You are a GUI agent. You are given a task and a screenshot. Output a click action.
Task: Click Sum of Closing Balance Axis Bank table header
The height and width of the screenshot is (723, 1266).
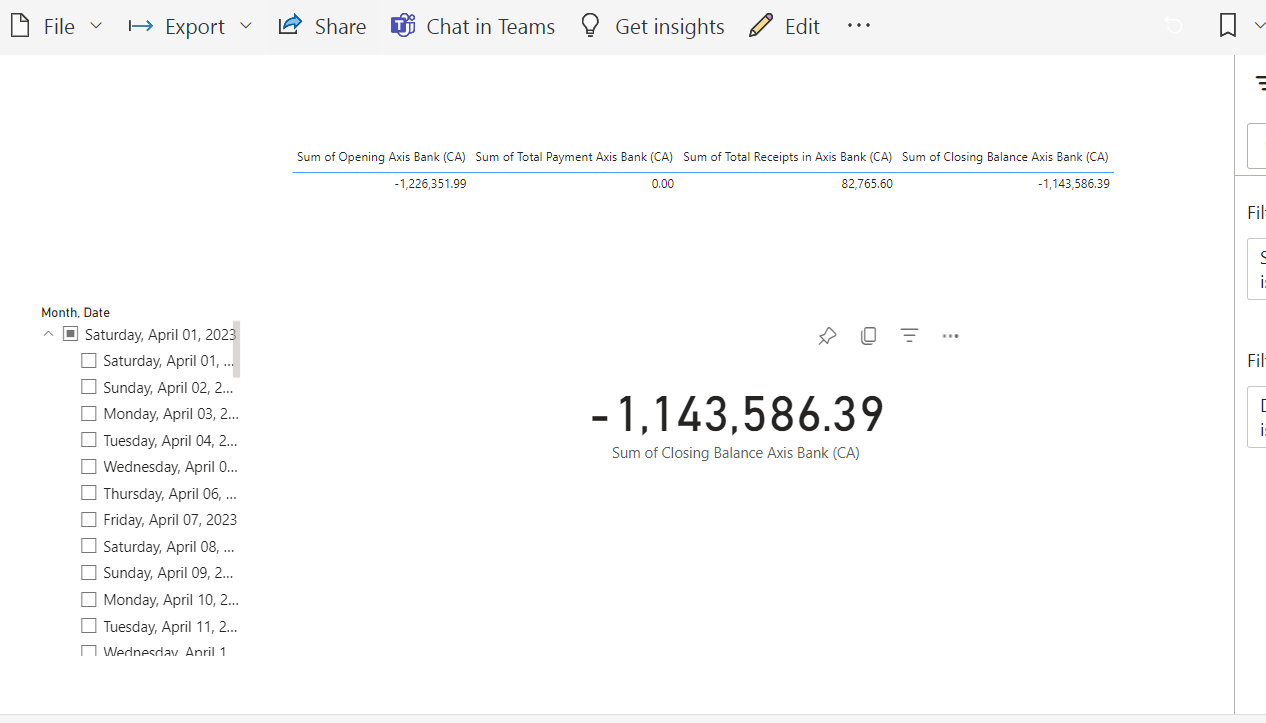point(1005,157)
